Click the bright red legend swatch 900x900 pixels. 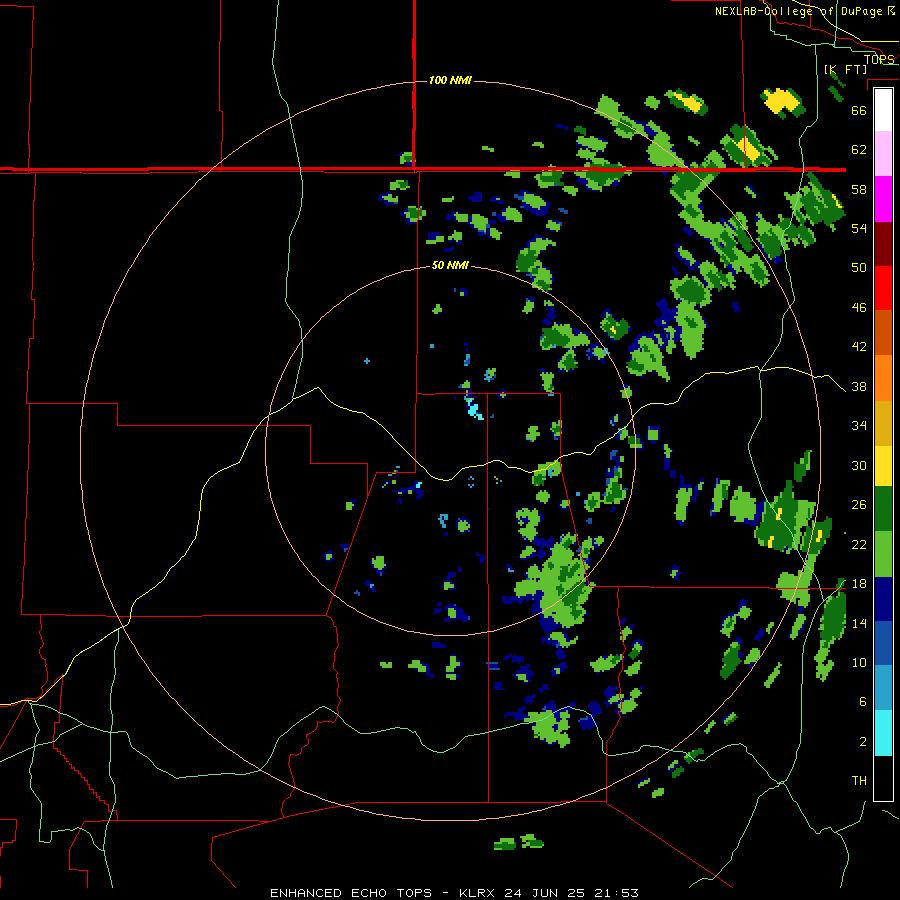(x=883, y=288)
